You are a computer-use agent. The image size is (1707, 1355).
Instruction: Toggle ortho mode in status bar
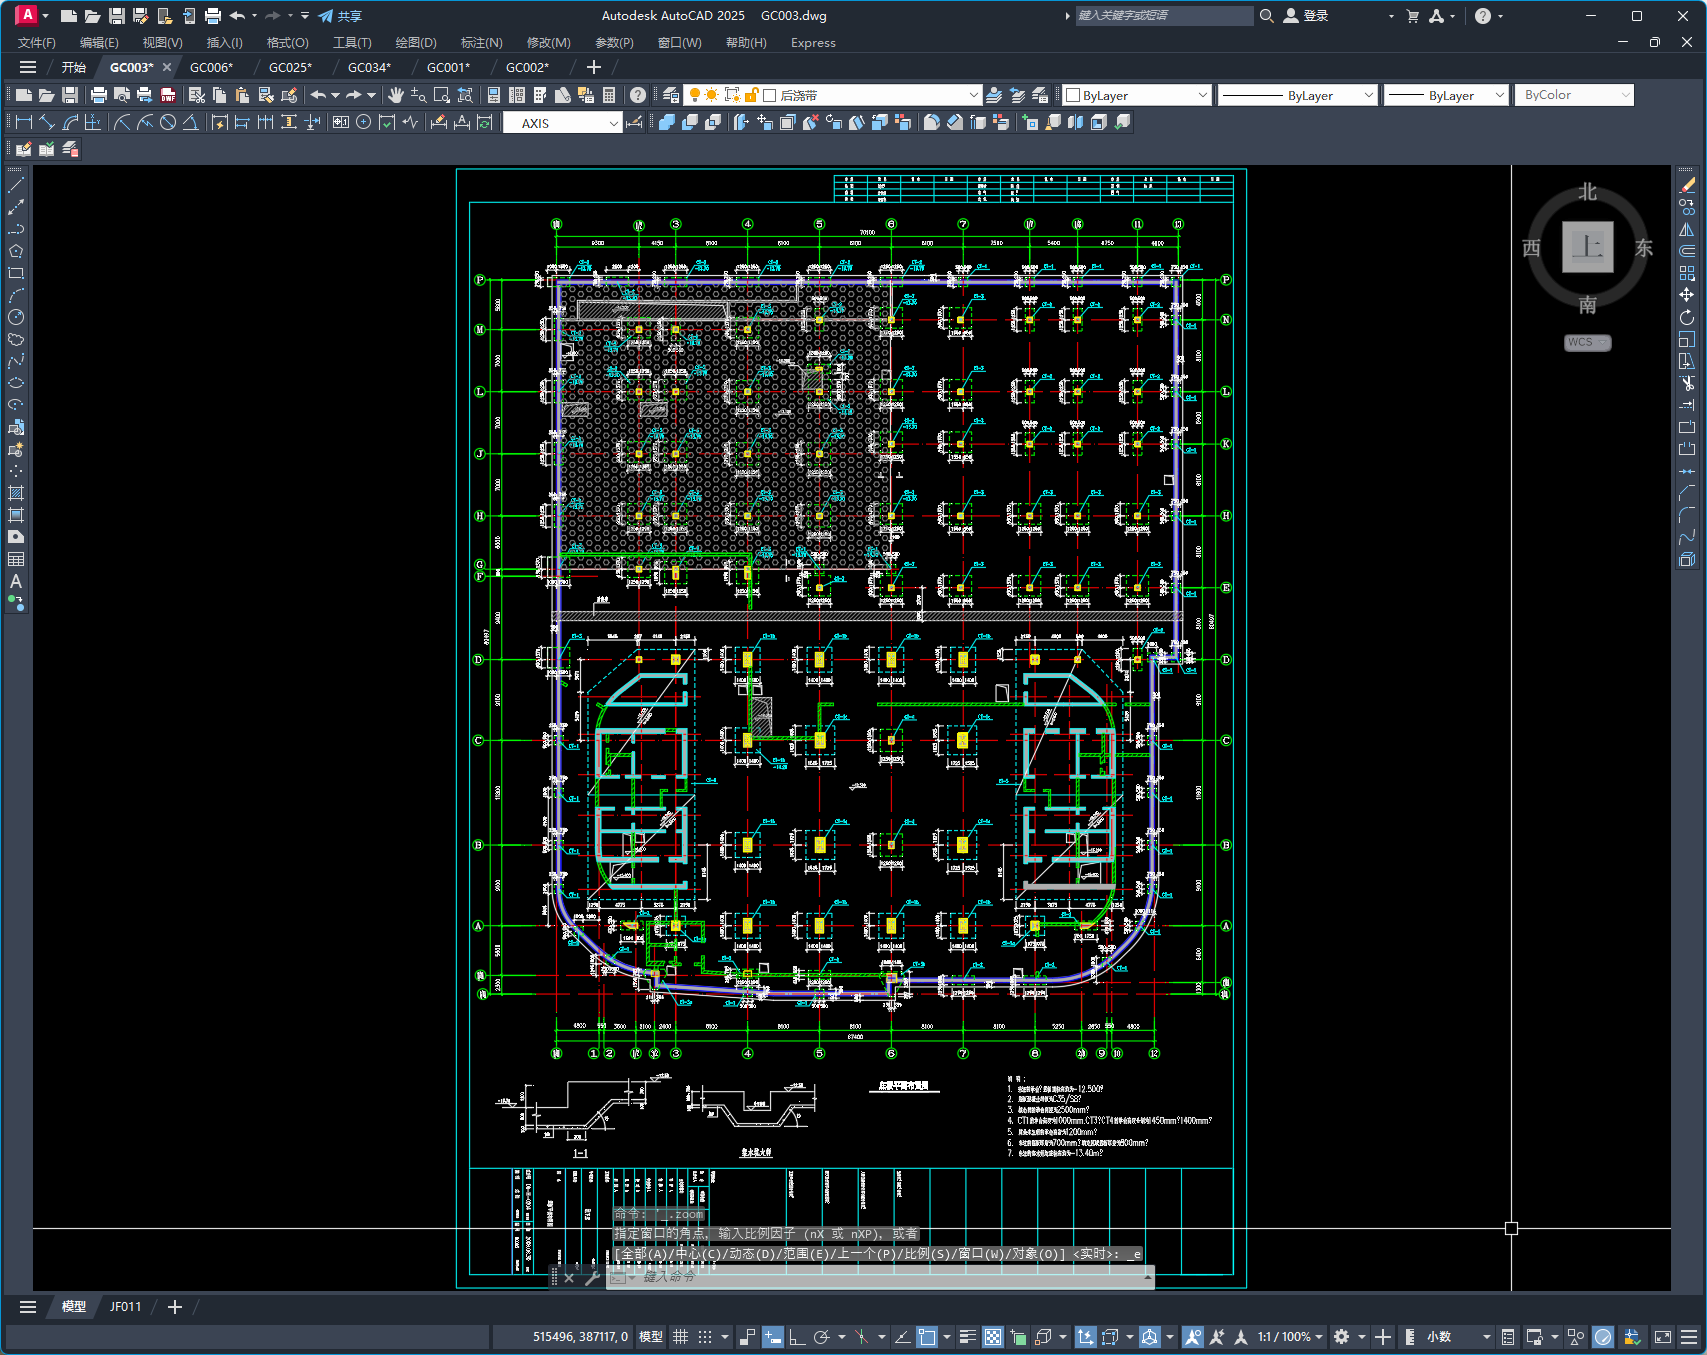[797, 1337]
